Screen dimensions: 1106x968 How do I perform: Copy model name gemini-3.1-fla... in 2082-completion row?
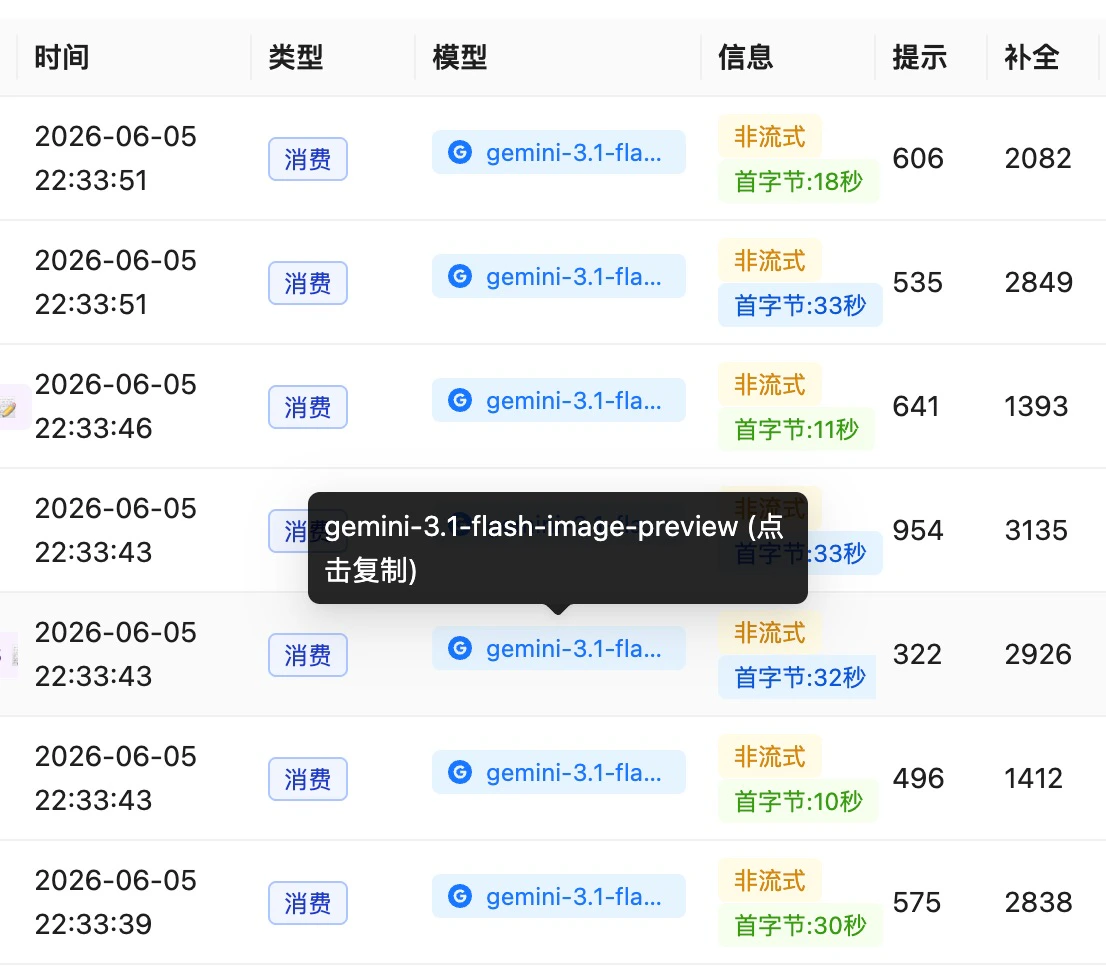559,152
